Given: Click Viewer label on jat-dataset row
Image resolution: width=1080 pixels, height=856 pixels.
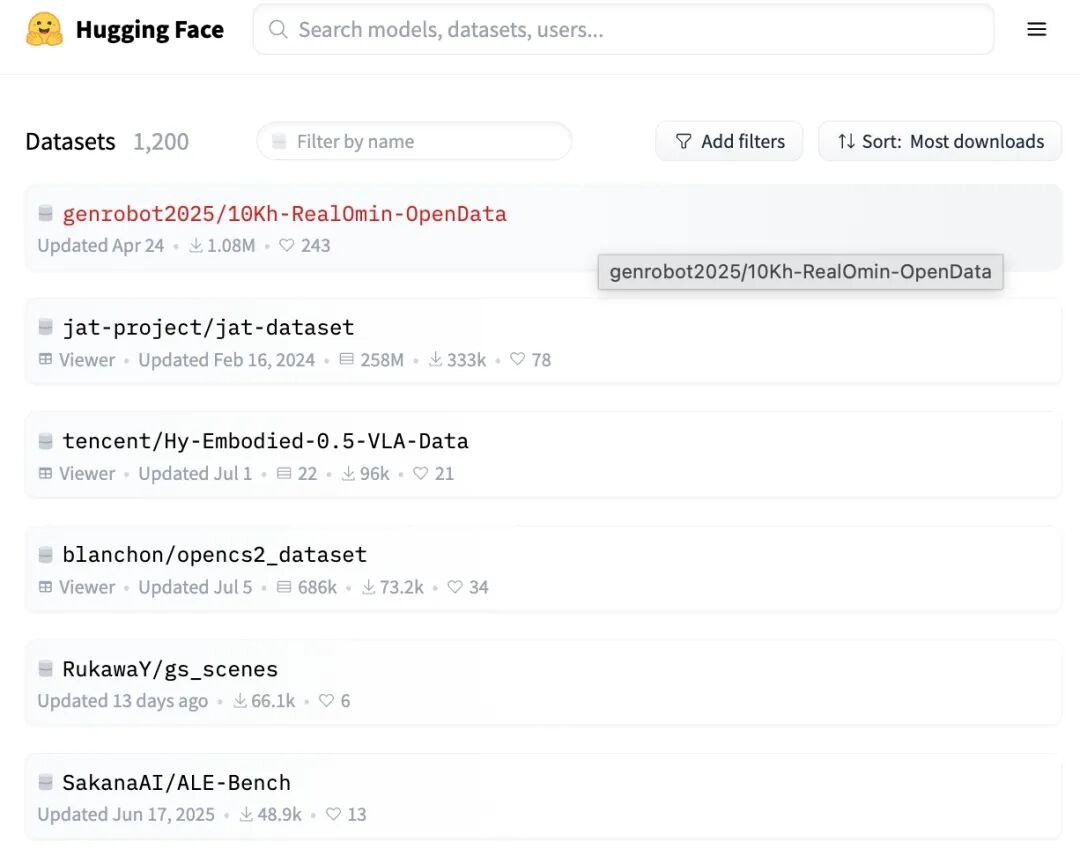Looking at the screenshot, I should (87, 359).
